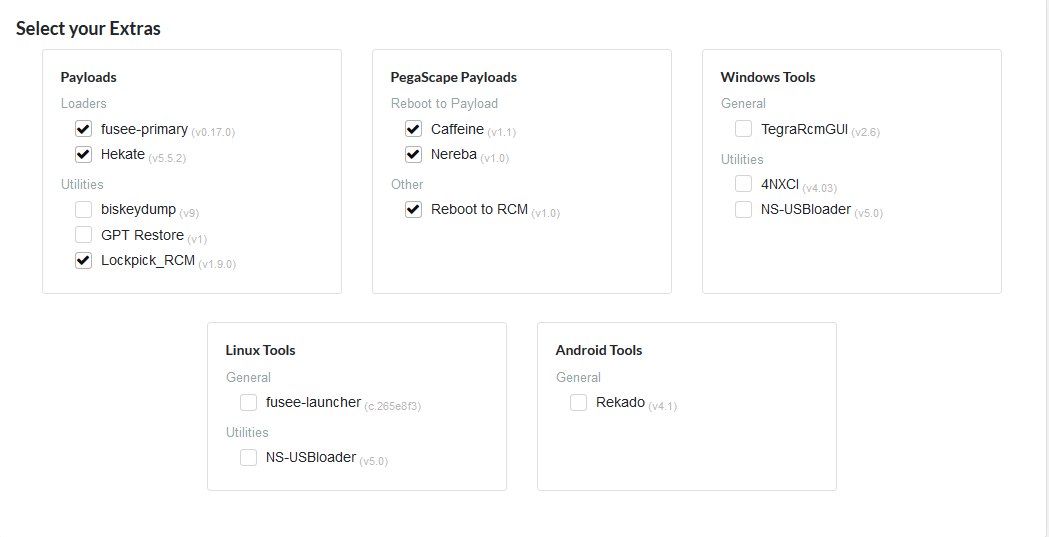Enable the Rekado checkbox
The height and width of the screenshot is (537, 1049).
[578, 402]
